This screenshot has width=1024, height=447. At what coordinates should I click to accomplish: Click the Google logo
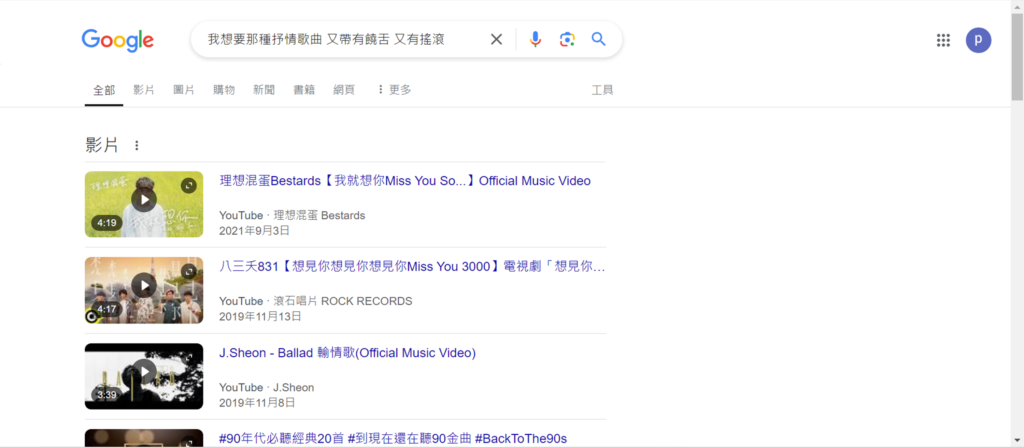point(117,40)
